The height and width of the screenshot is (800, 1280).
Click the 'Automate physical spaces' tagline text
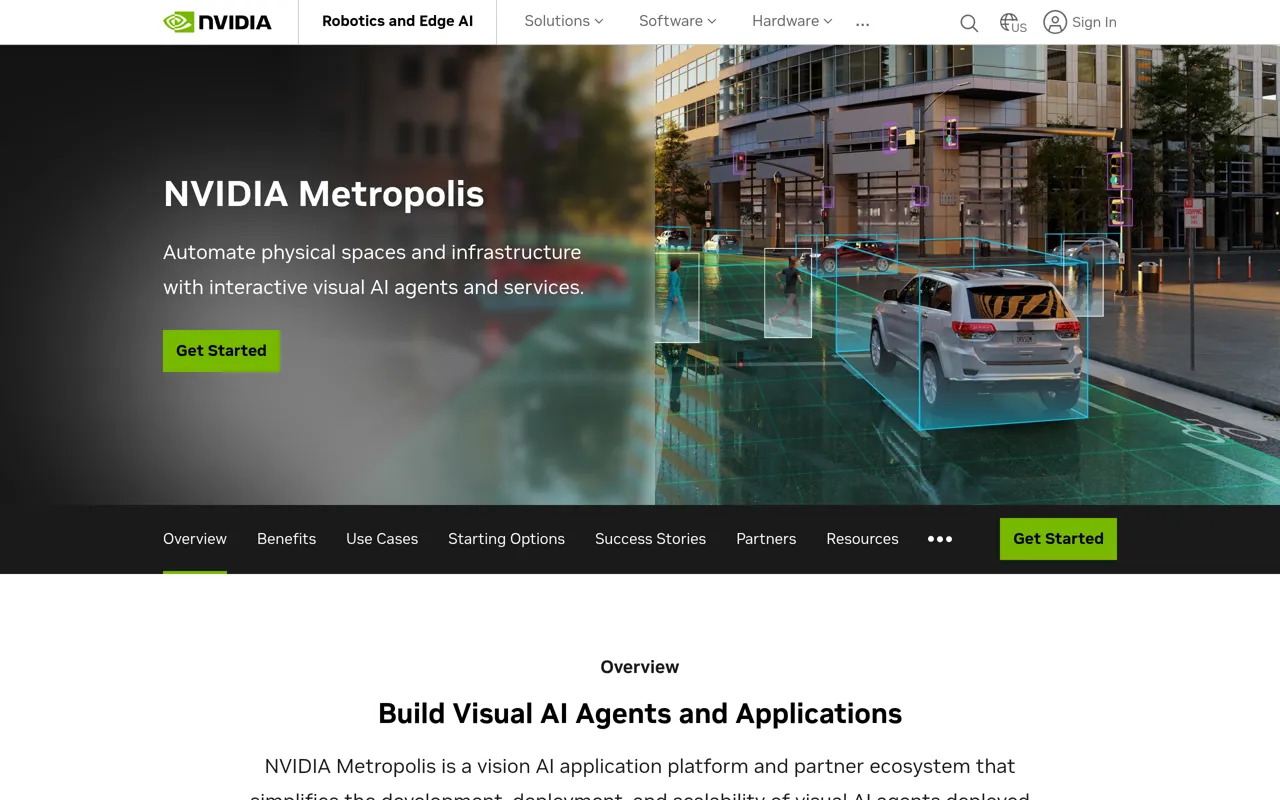373,270
